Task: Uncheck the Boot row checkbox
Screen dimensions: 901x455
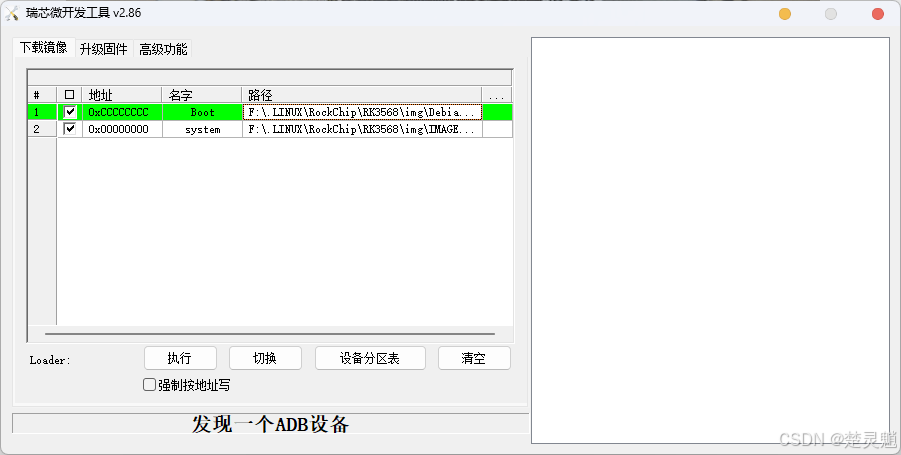Action: coord(70,111)
